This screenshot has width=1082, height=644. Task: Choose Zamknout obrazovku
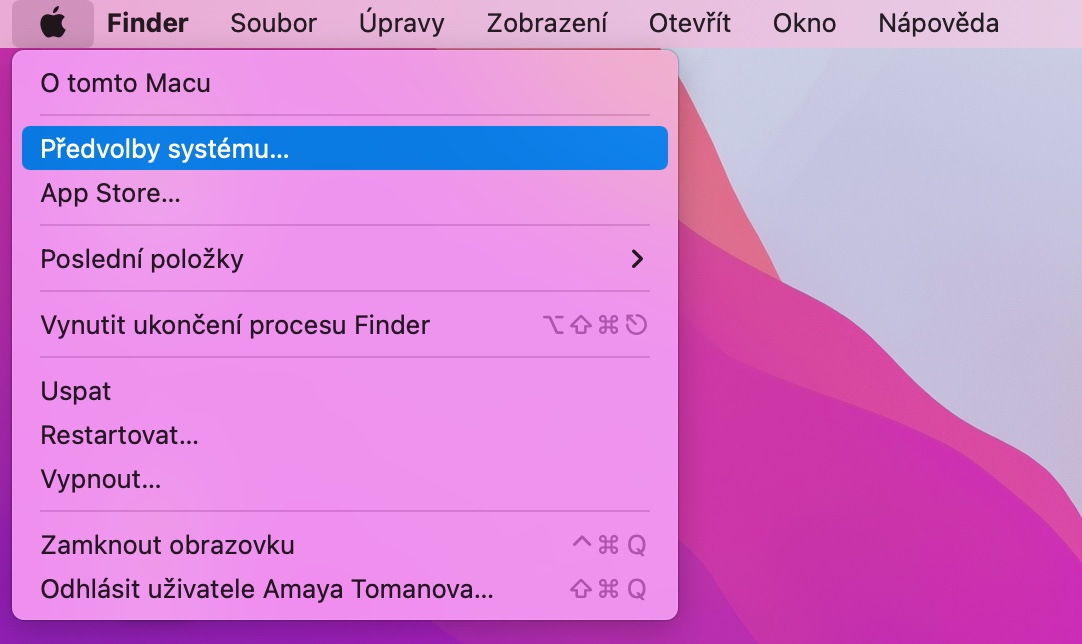pyautogui.click(x=167, y=545)
